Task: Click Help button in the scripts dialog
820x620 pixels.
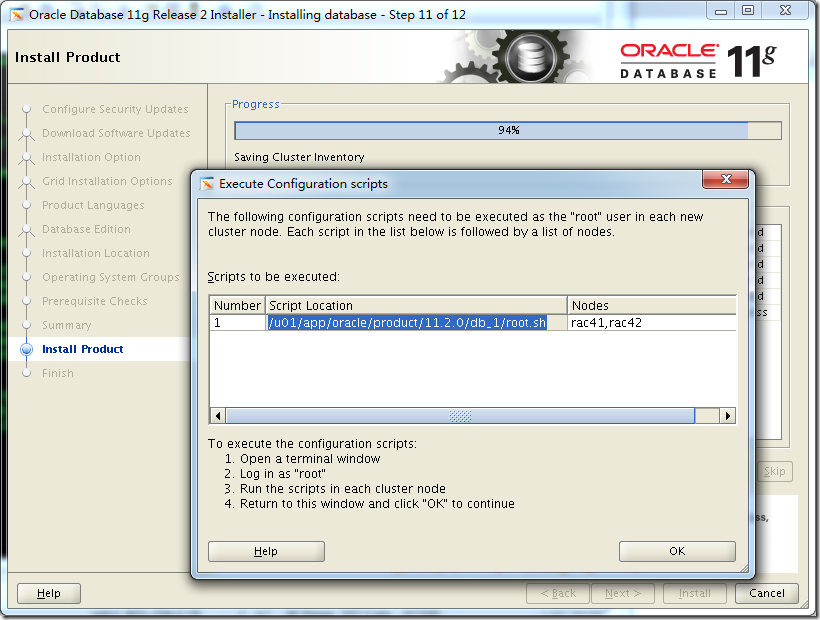Action: pos(266,551)
